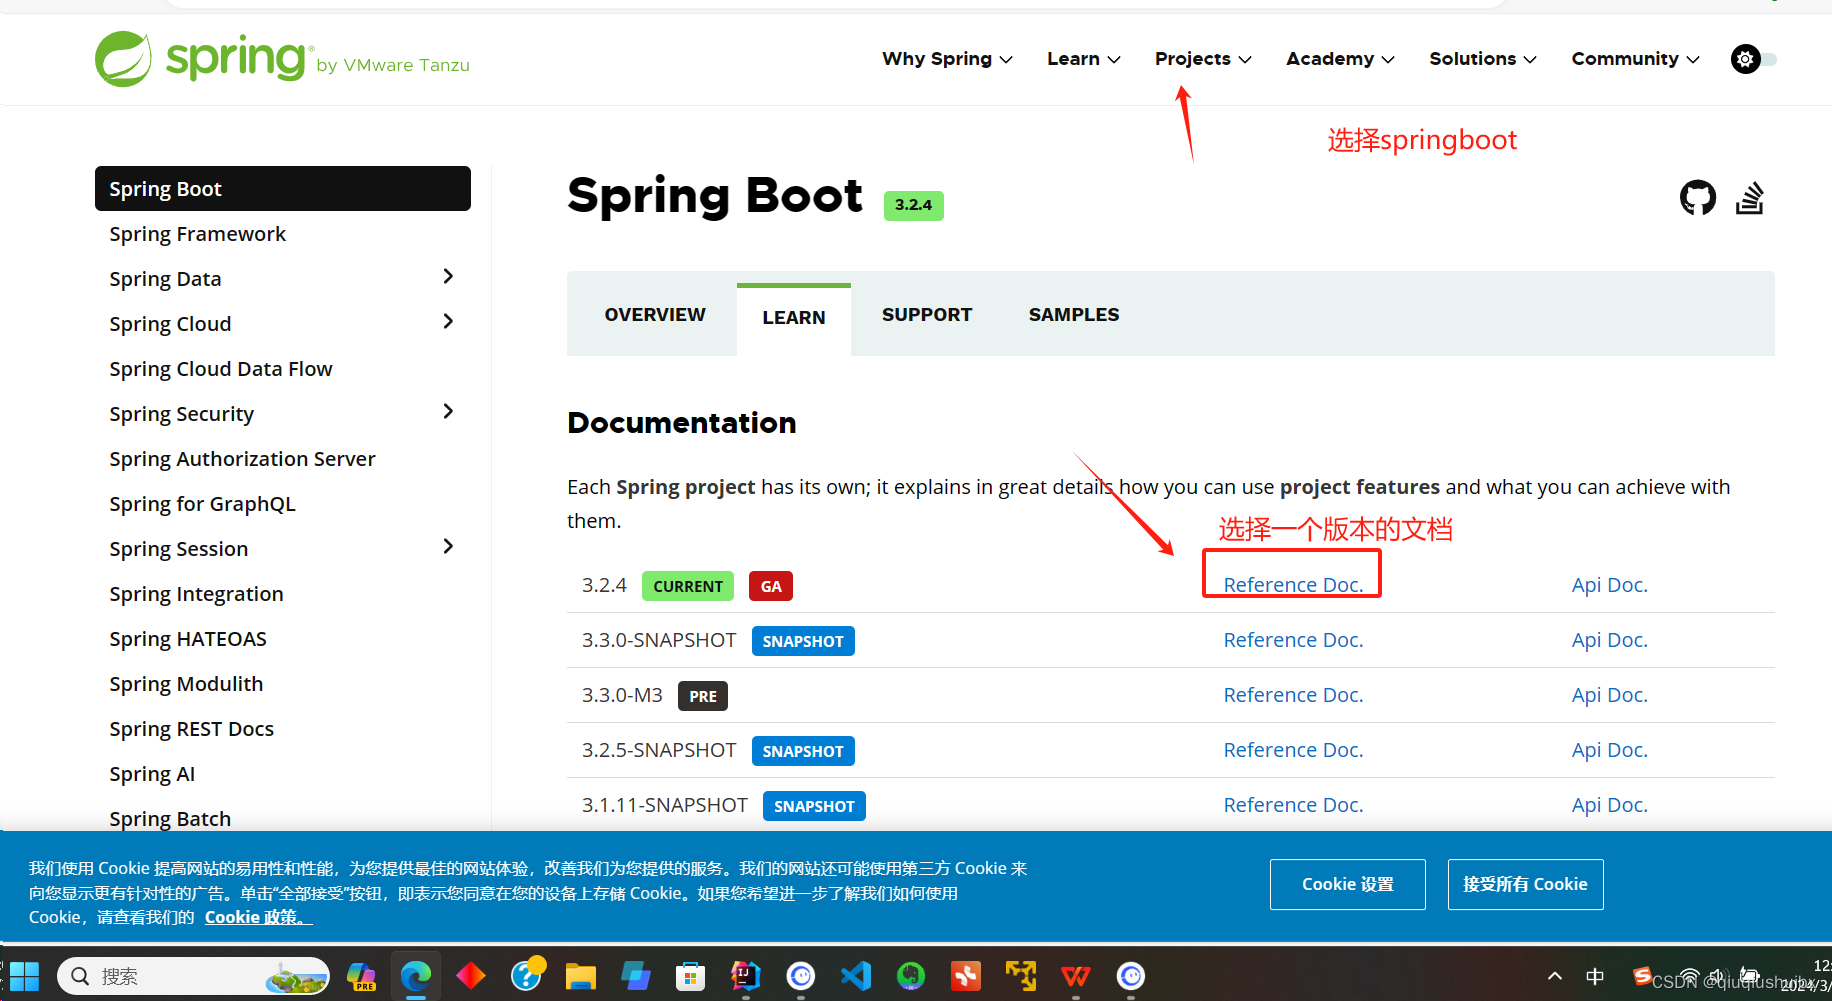Image resolution: width=1832 pixels, height=1001 pixels.
Task: Expand the Solutions dropdown menu
Action: click(x=1483, y=59)
